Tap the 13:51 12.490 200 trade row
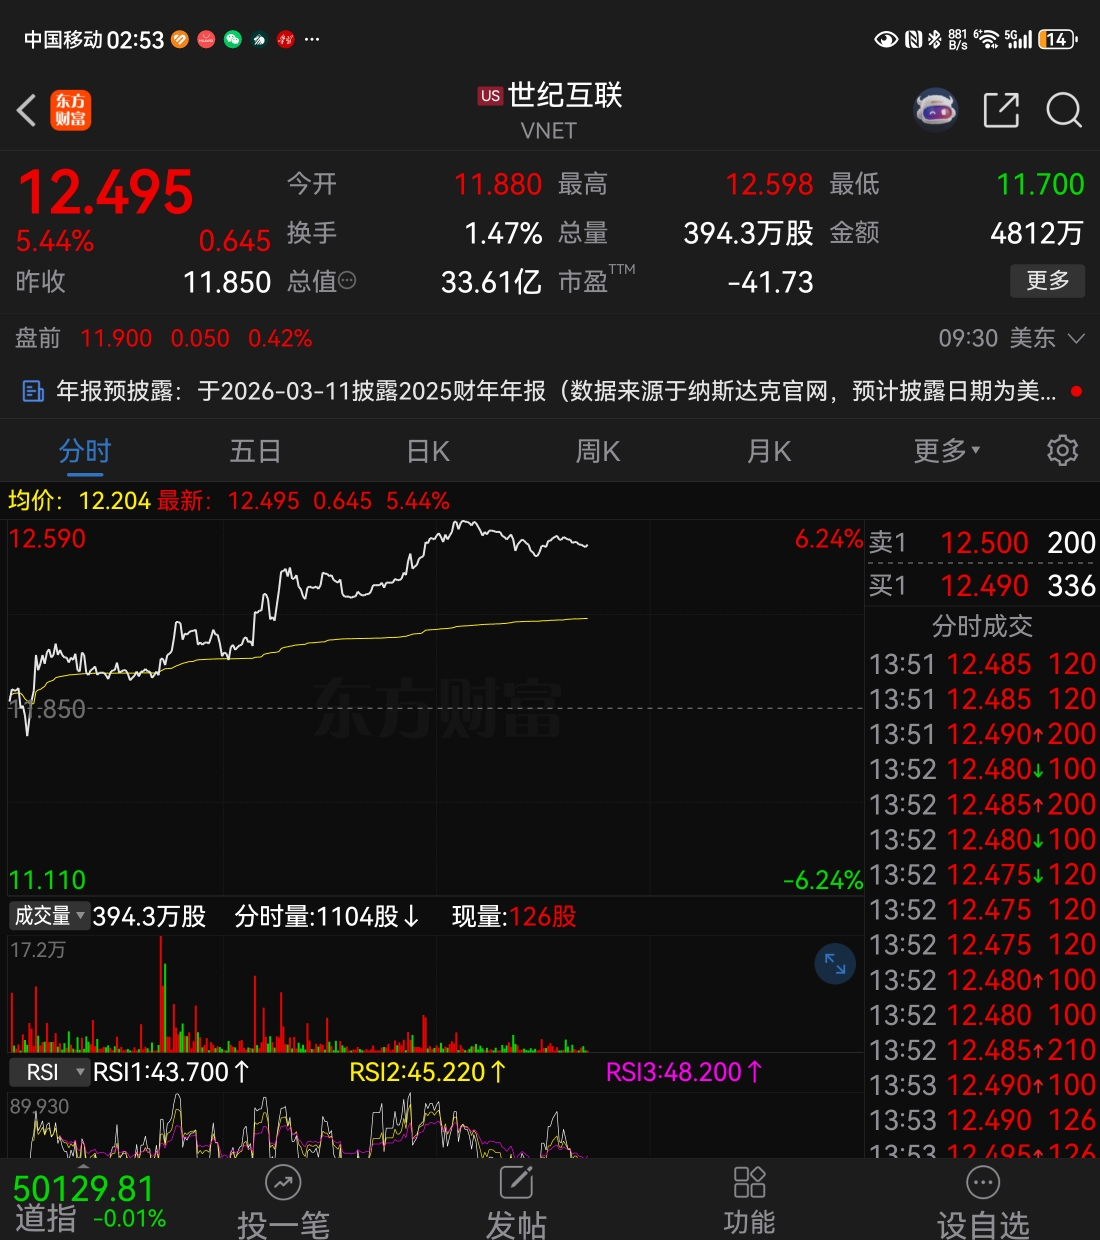Screen dimensions: 1100x1240 tap(982, 734)
